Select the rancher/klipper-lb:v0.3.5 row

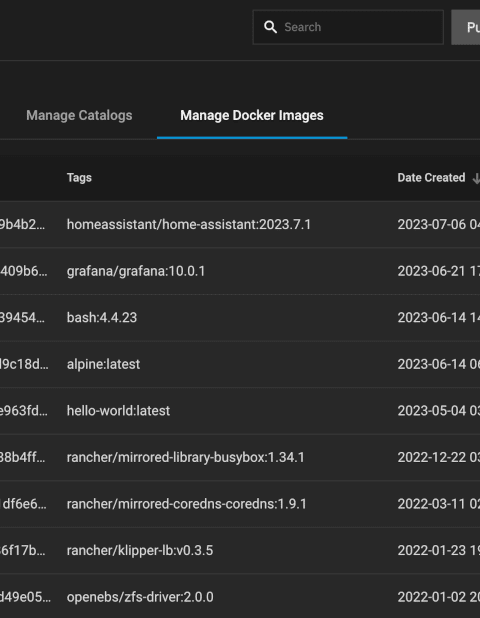[240, 550]
